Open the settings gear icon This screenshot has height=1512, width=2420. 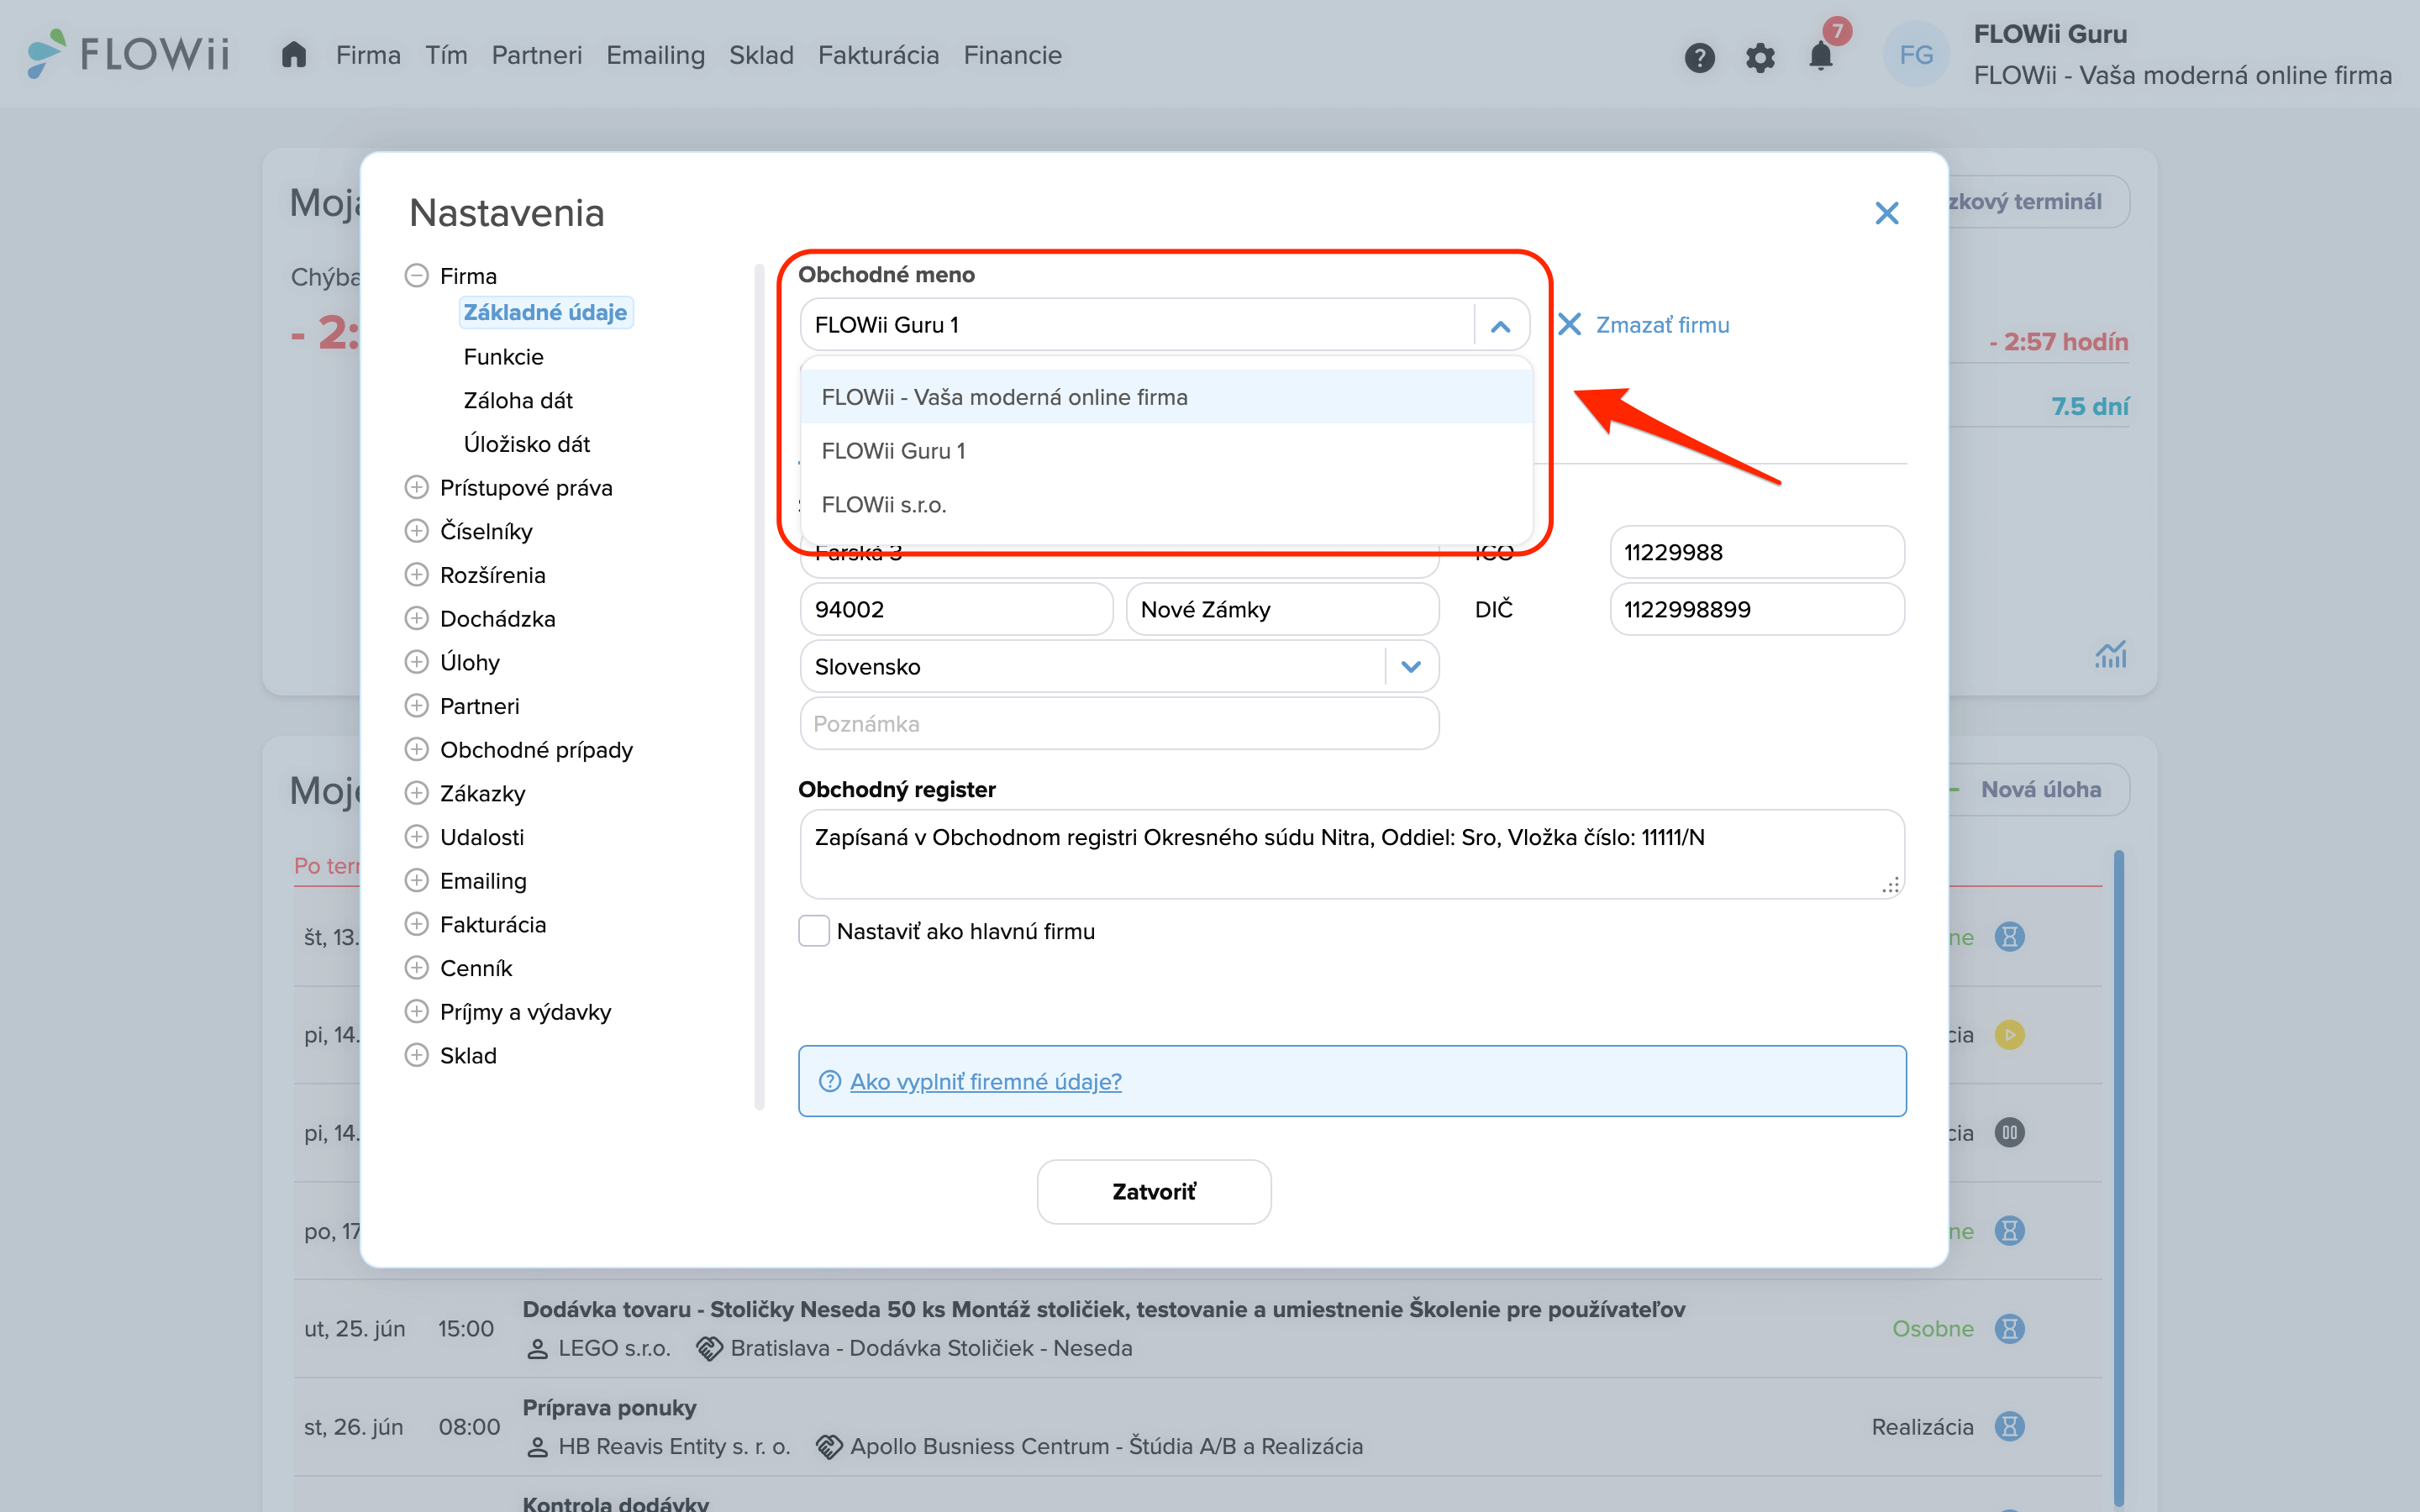(1760, 57)
